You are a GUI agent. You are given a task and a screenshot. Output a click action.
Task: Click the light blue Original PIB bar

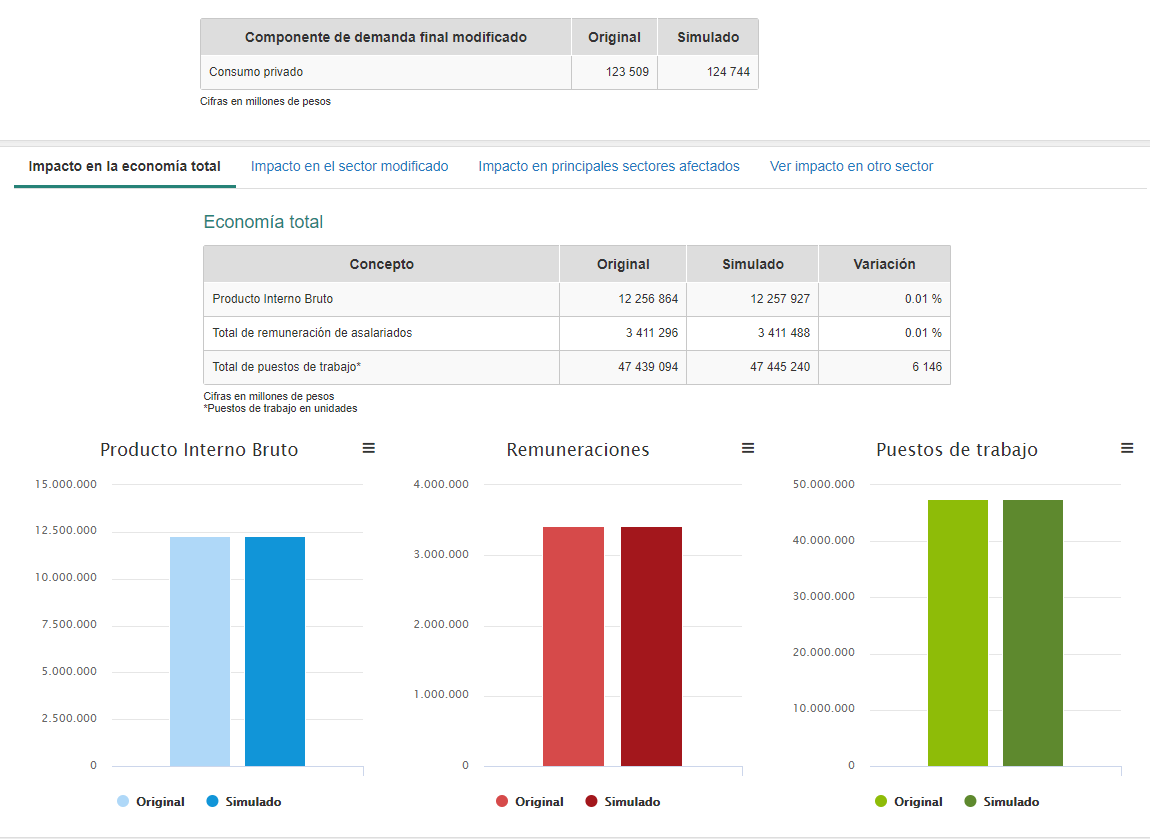coord(200,652)
